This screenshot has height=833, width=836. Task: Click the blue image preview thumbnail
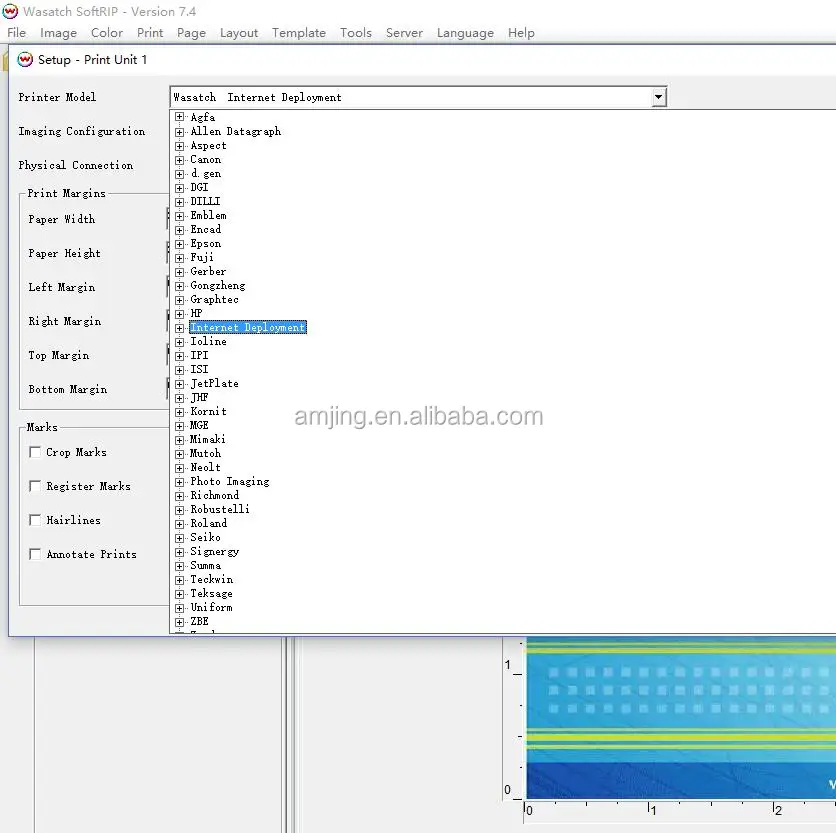(x=681, y=718)
